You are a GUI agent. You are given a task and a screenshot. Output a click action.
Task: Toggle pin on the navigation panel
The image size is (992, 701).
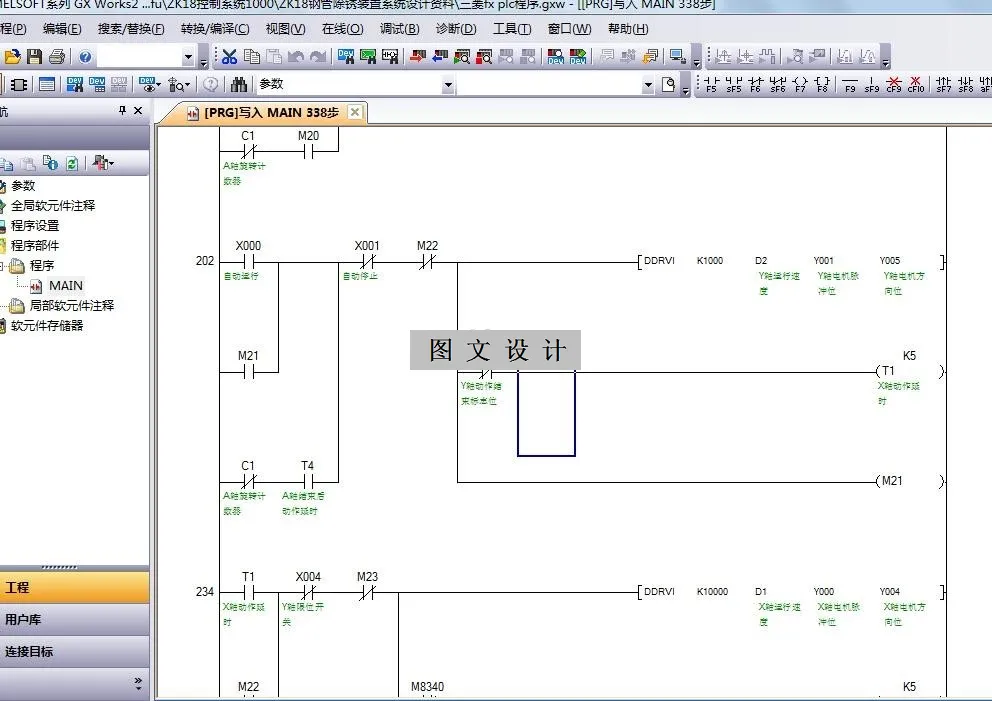pyautogui.click(x=122, y=111)
